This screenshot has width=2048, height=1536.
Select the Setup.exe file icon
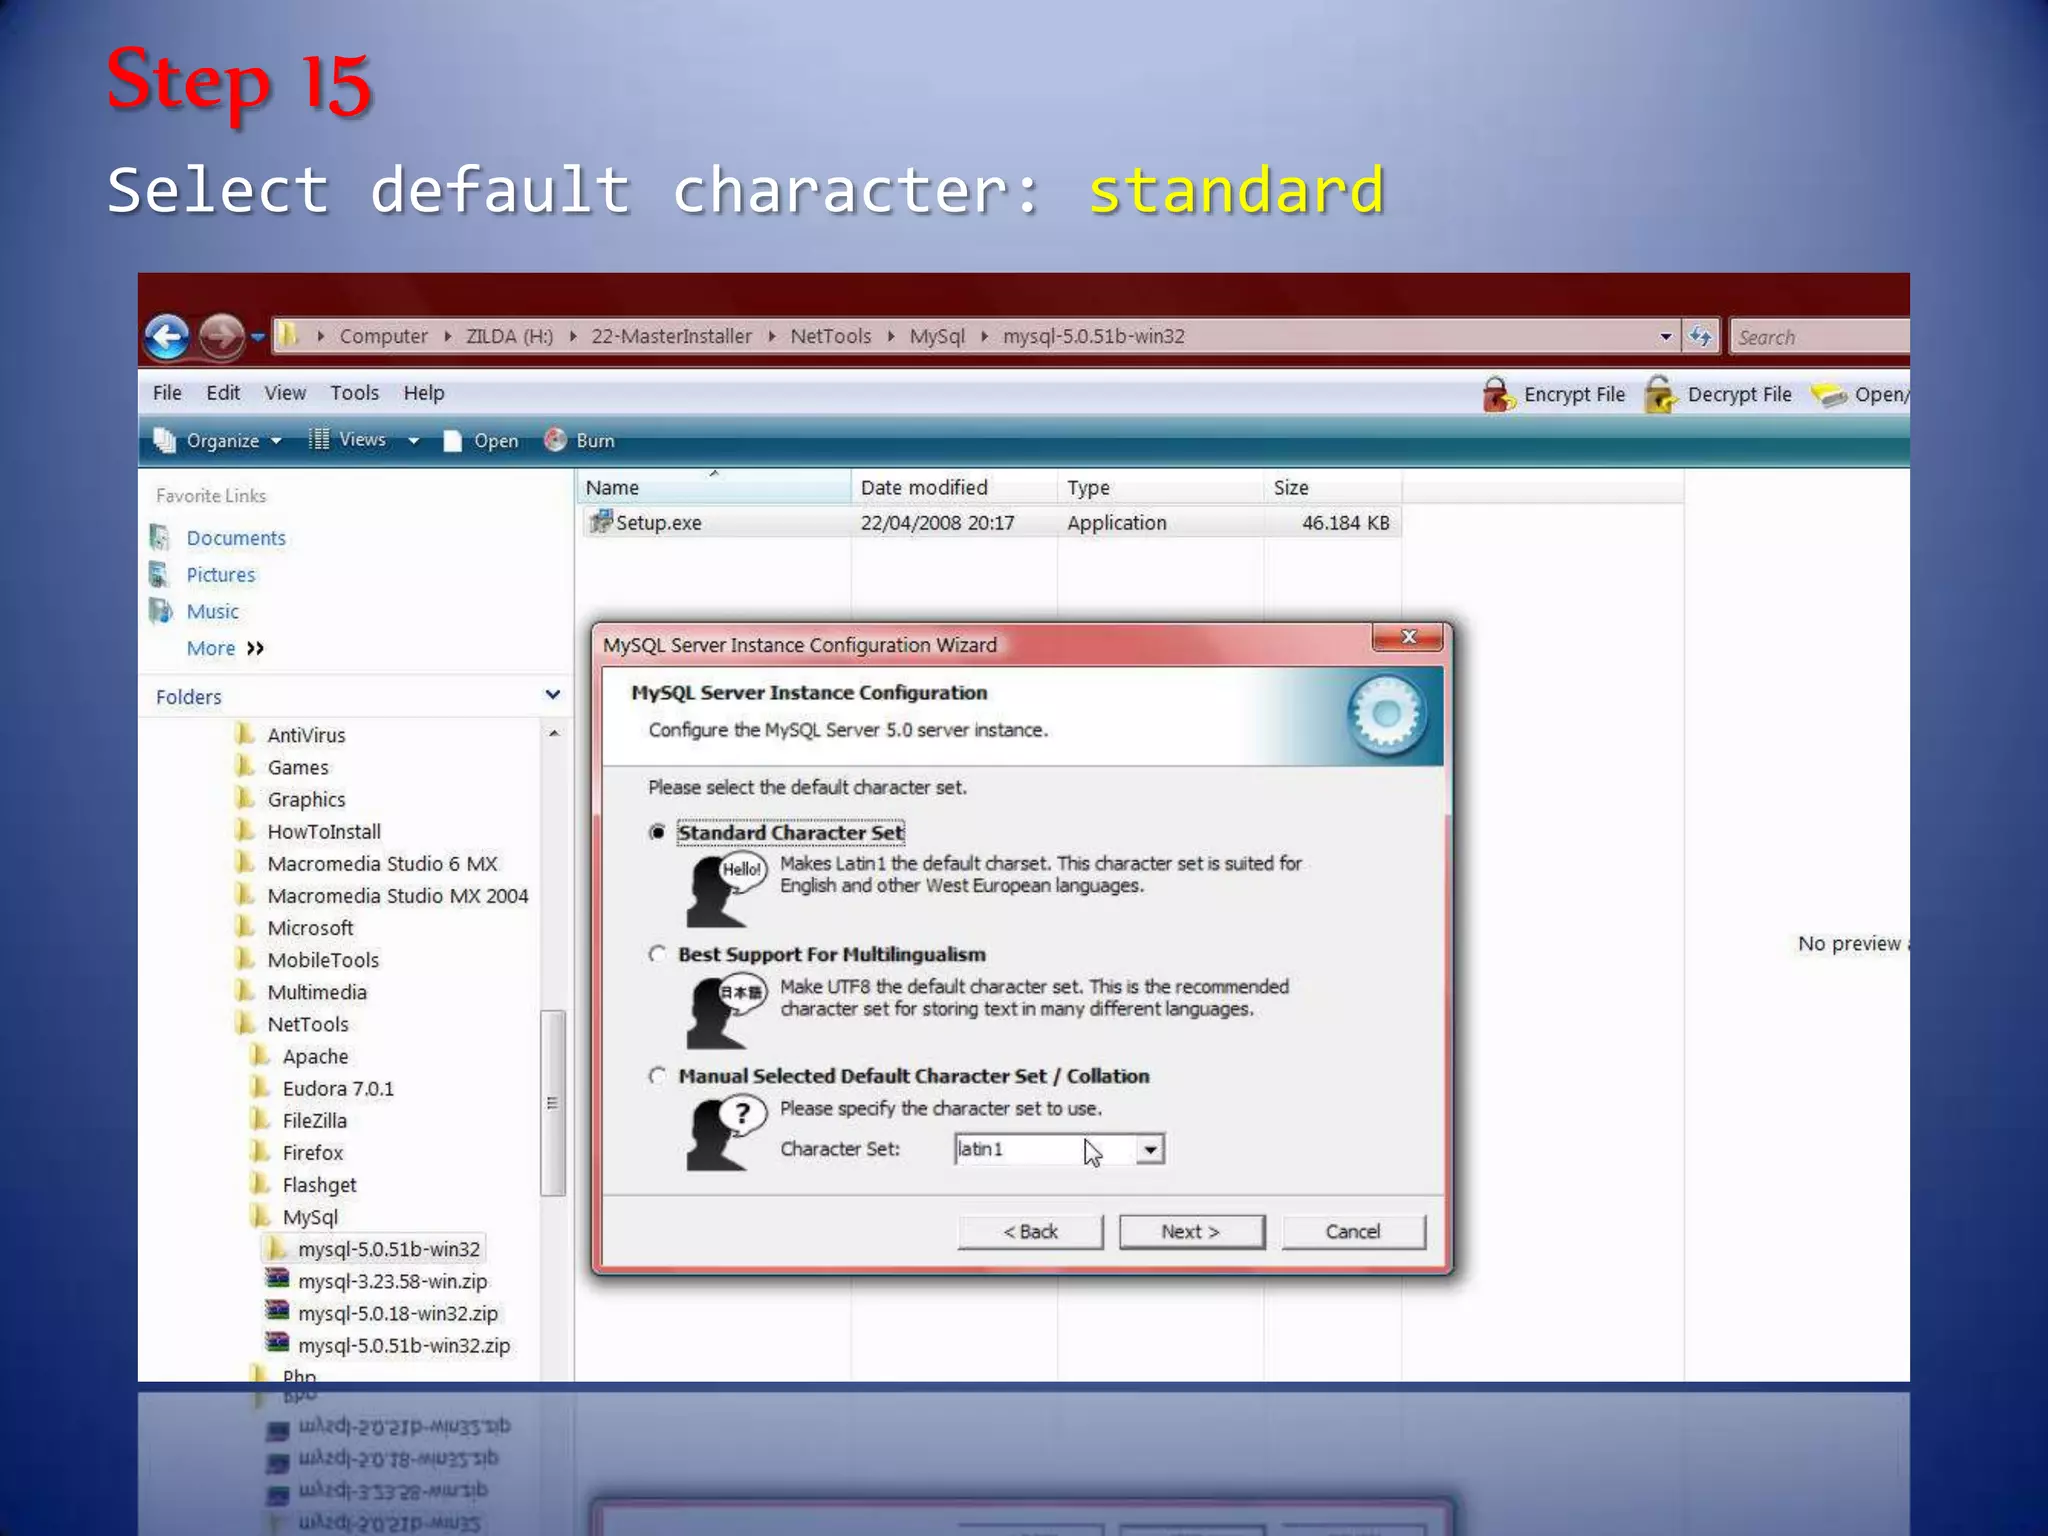click(600, 522)
